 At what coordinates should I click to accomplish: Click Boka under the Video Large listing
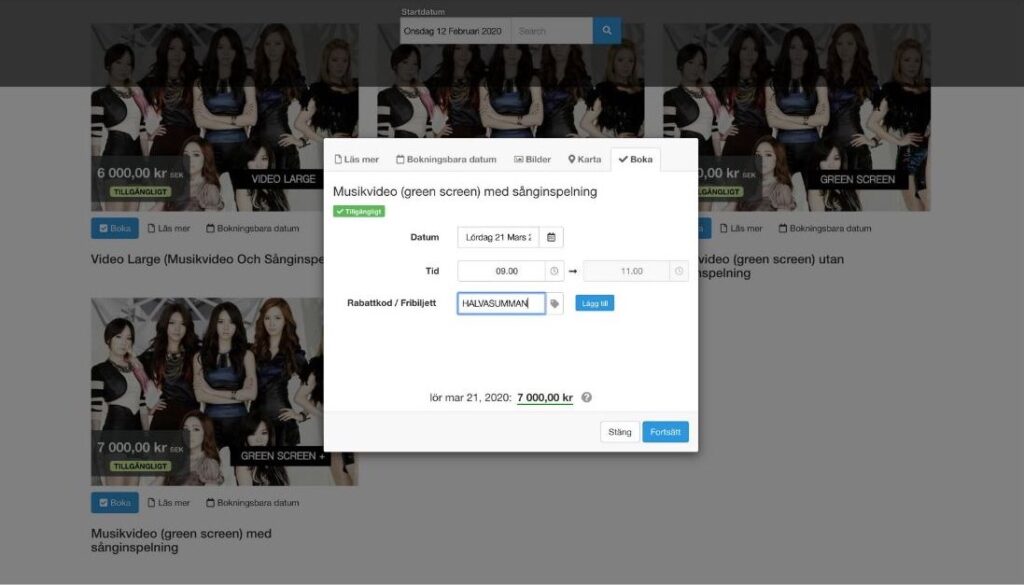[x=115, y=229]
